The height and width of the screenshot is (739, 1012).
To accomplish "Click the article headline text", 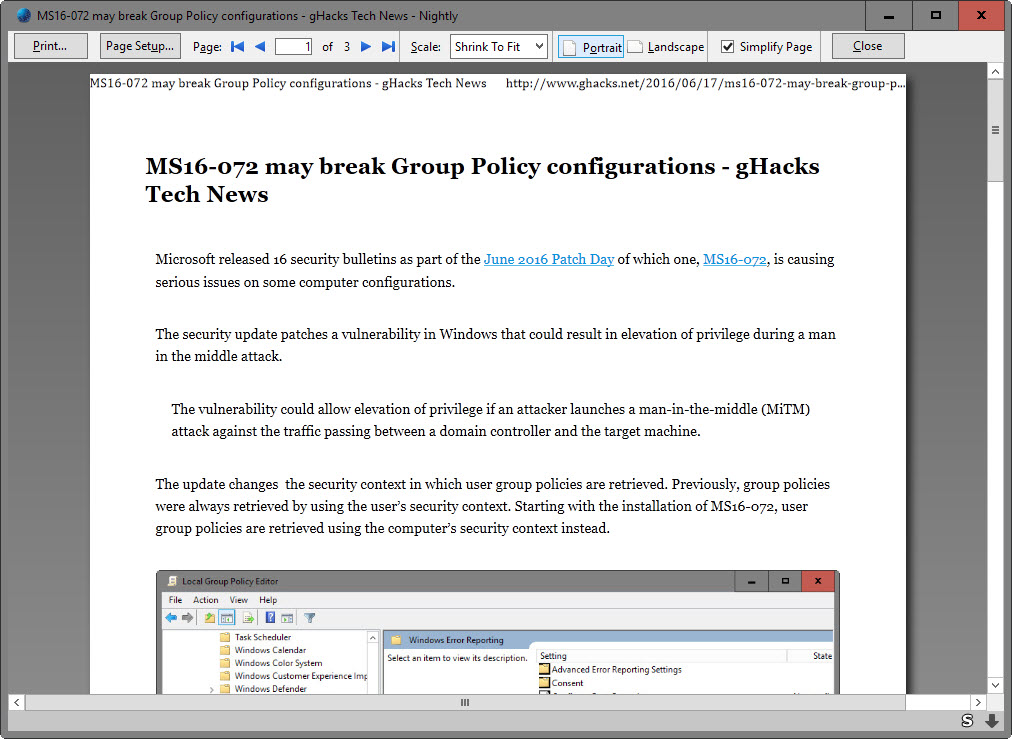I will [x=482, y=180].
